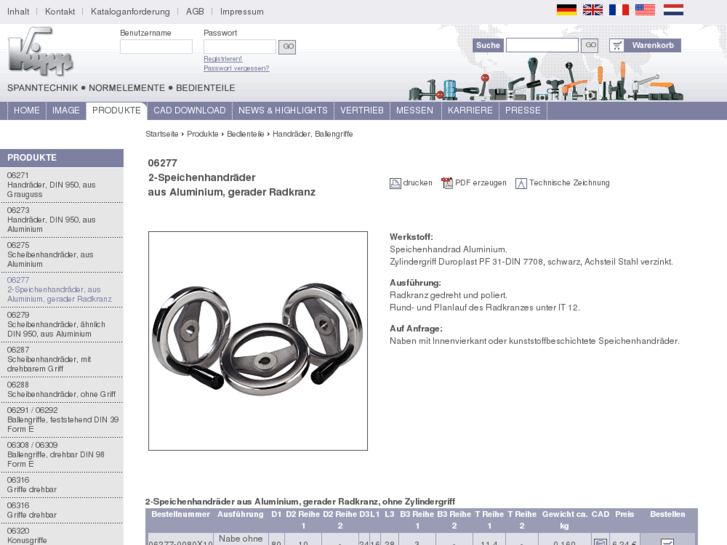Image resolution: width=727 pixels, height=545 pixels.
Task: Open 06271 Handräder aus Grauguss
Action: point(62,185)
